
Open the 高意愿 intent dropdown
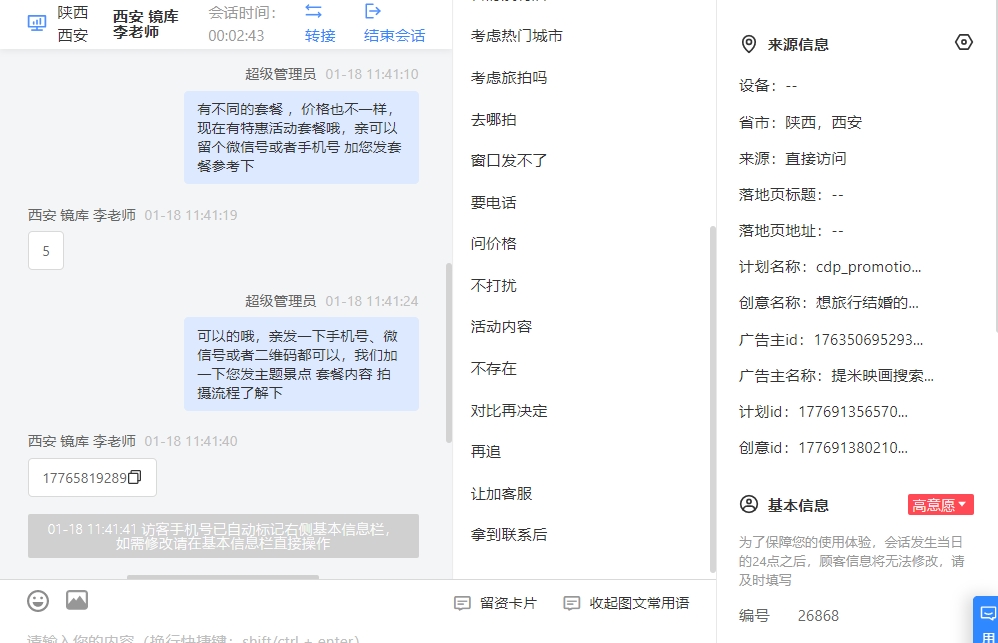[x=940, y=504]
